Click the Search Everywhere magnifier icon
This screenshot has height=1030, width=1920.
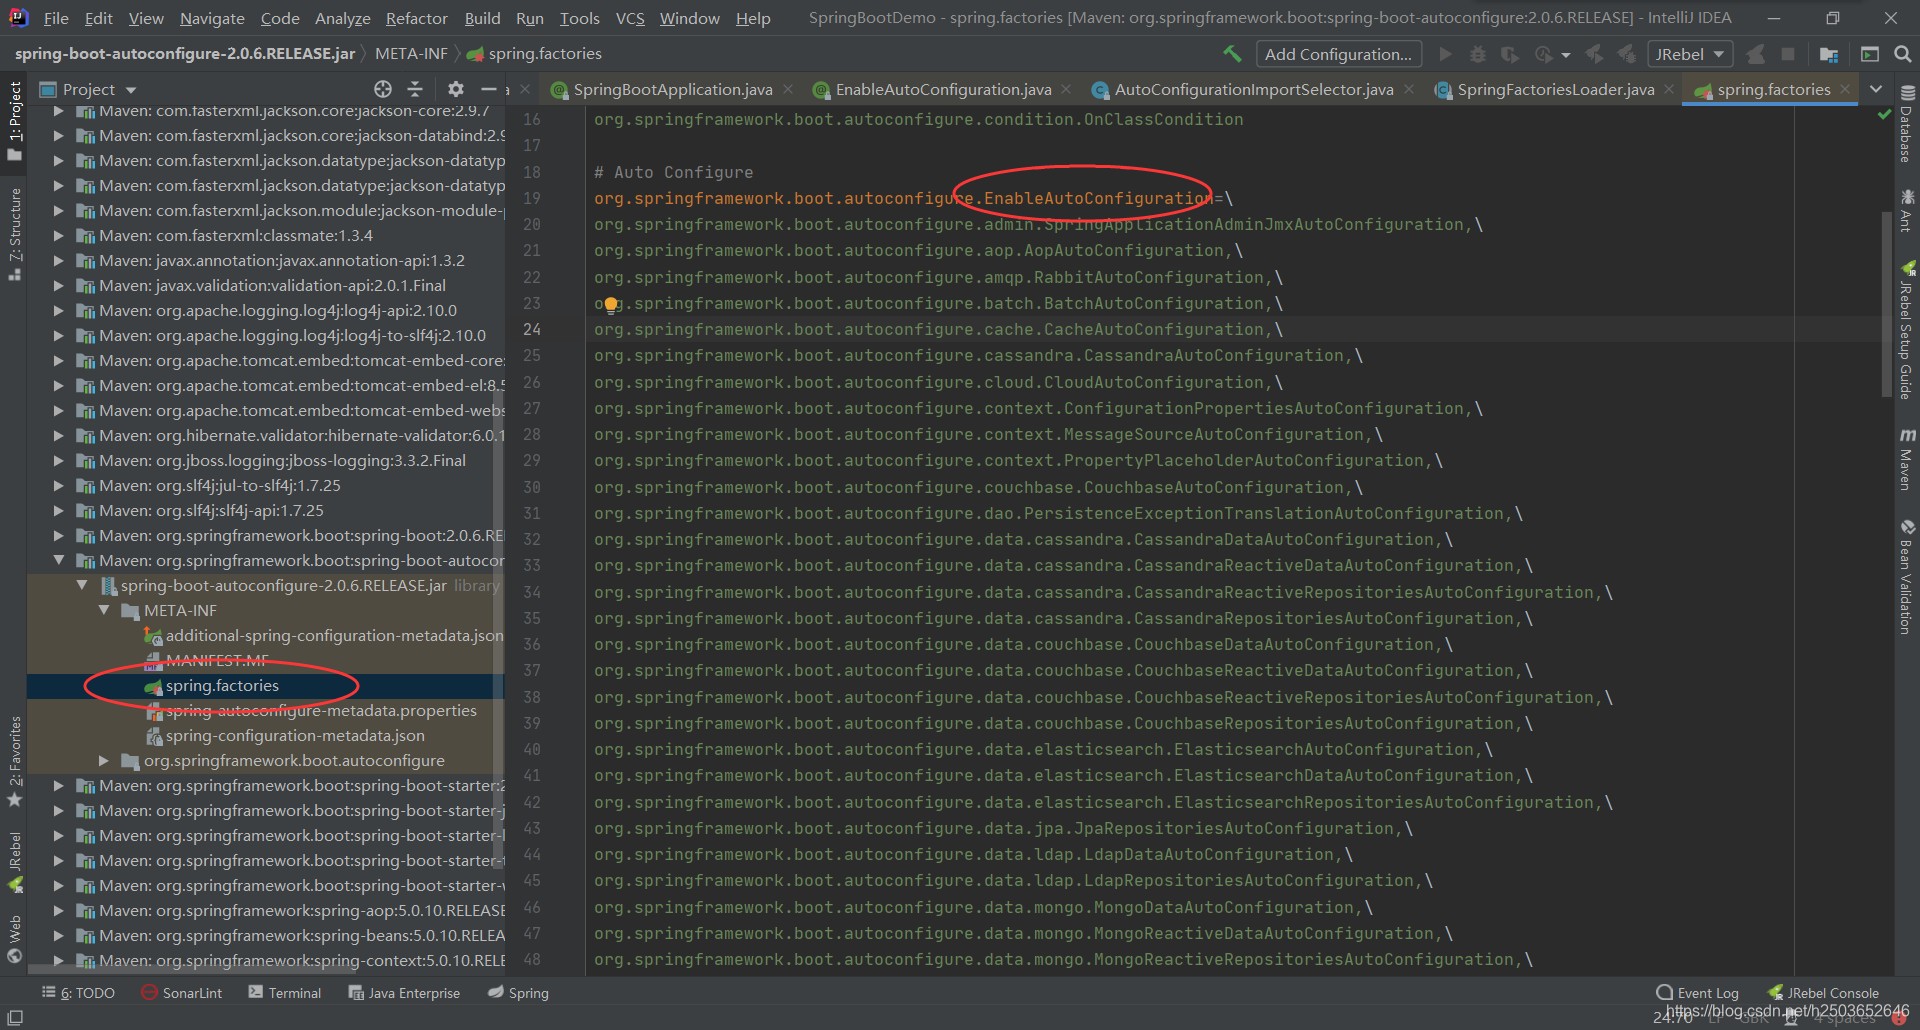1903,54
